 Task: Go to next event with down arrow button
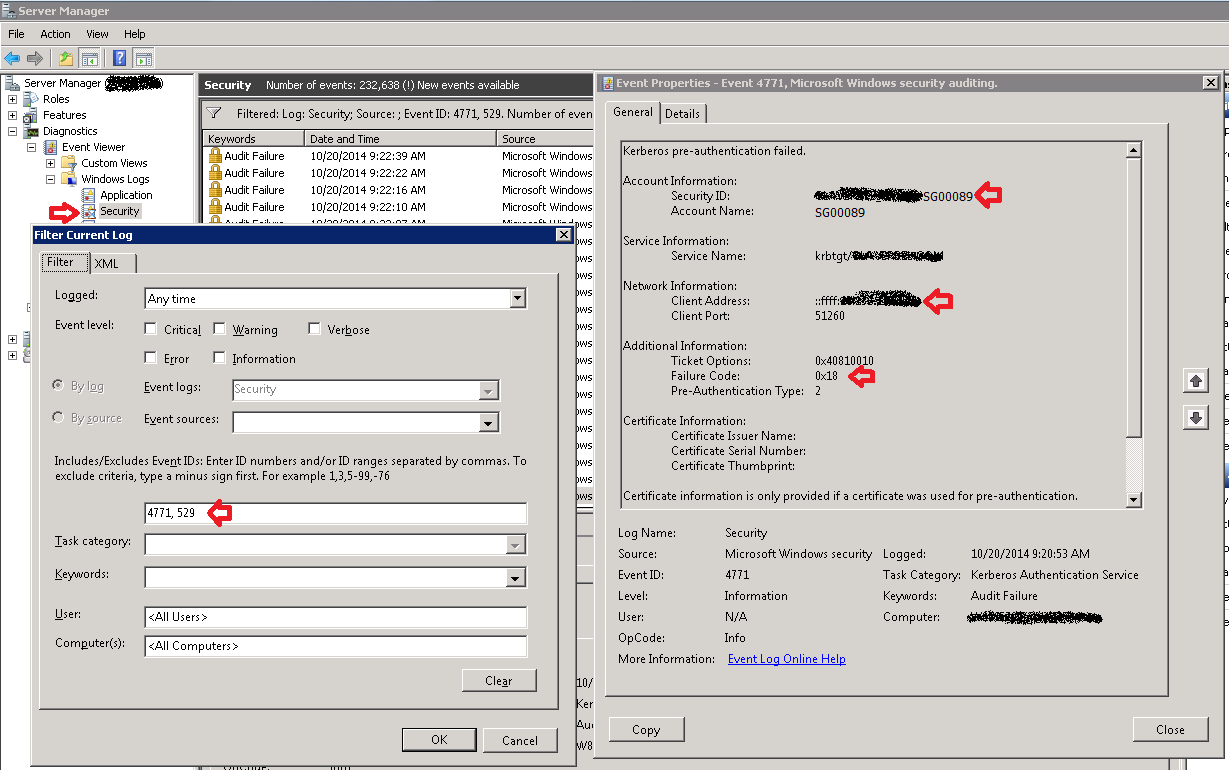click(1195, 418)
